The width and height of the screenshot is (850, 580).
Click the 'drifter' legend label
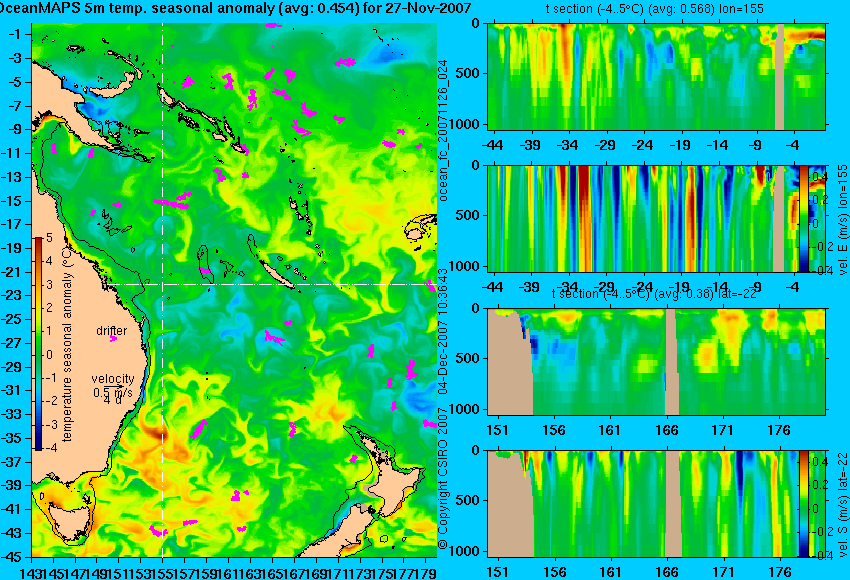[111, 331]
